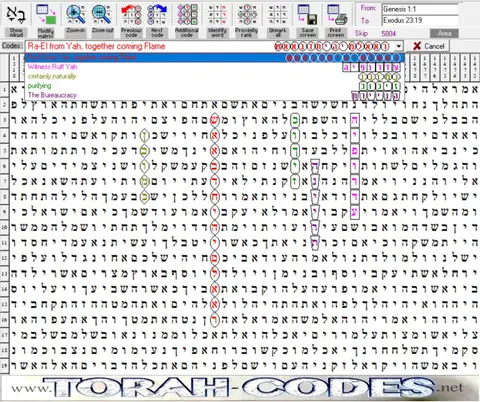Click the yellow-circled letter in row 4
This screenshot has height=402, width=480.
(145, 135)
